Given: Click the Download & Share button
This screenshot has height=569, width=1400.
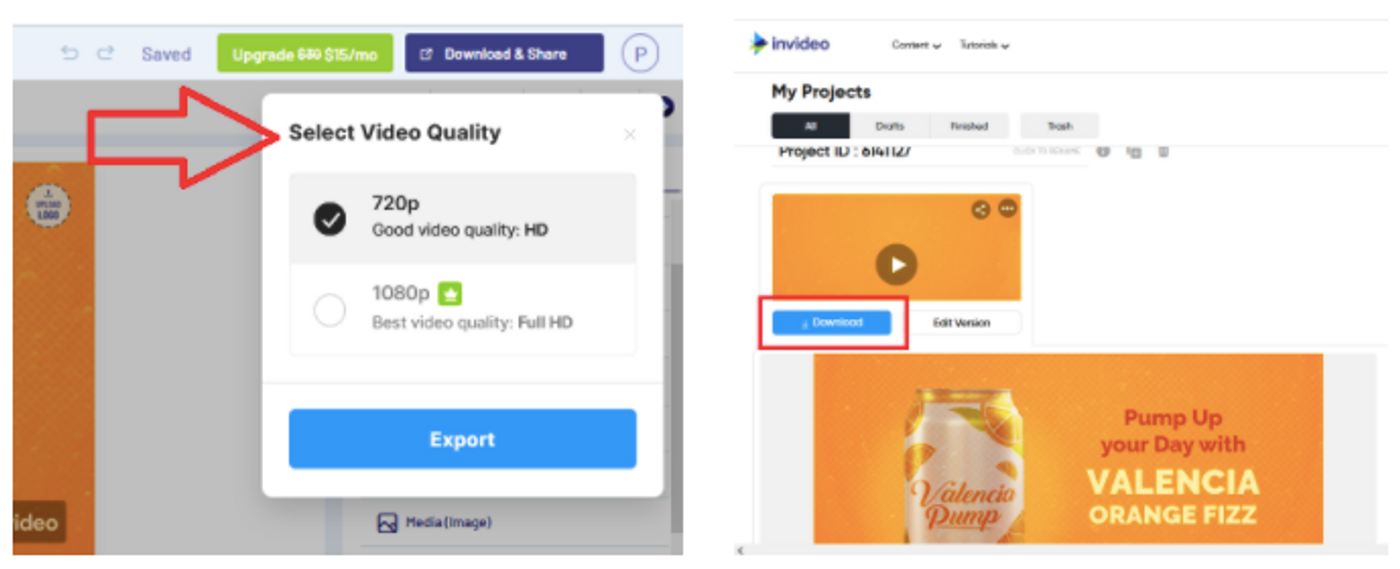Looking at the screenshot, I should coord(504,54).
